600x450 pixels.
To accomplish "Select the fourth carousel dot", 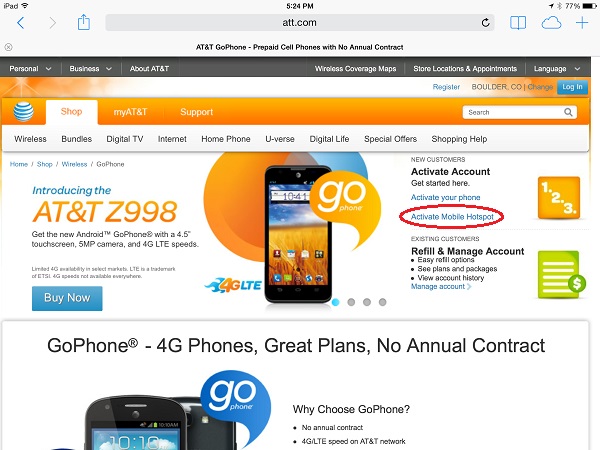I will coord(382,302).
